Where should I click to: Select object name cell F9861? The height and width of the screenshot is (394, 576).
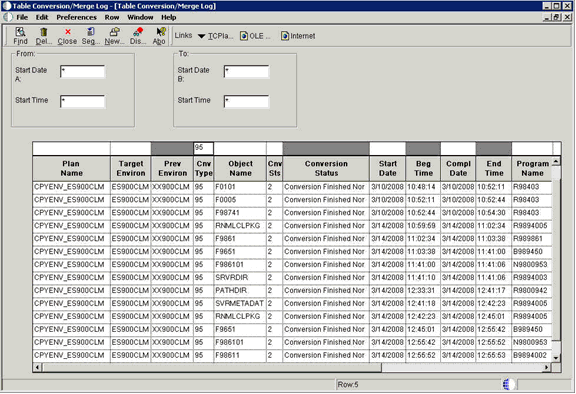[x=240, y=239]
